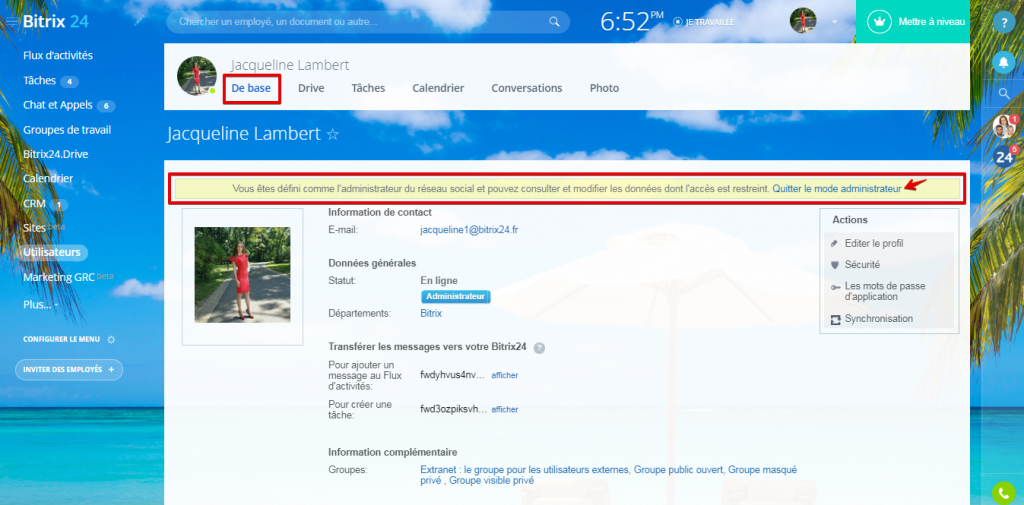This screenshot has height=505, width=1024.
Task: Click the Administrateur badge
Action: (x=455, y=297)
